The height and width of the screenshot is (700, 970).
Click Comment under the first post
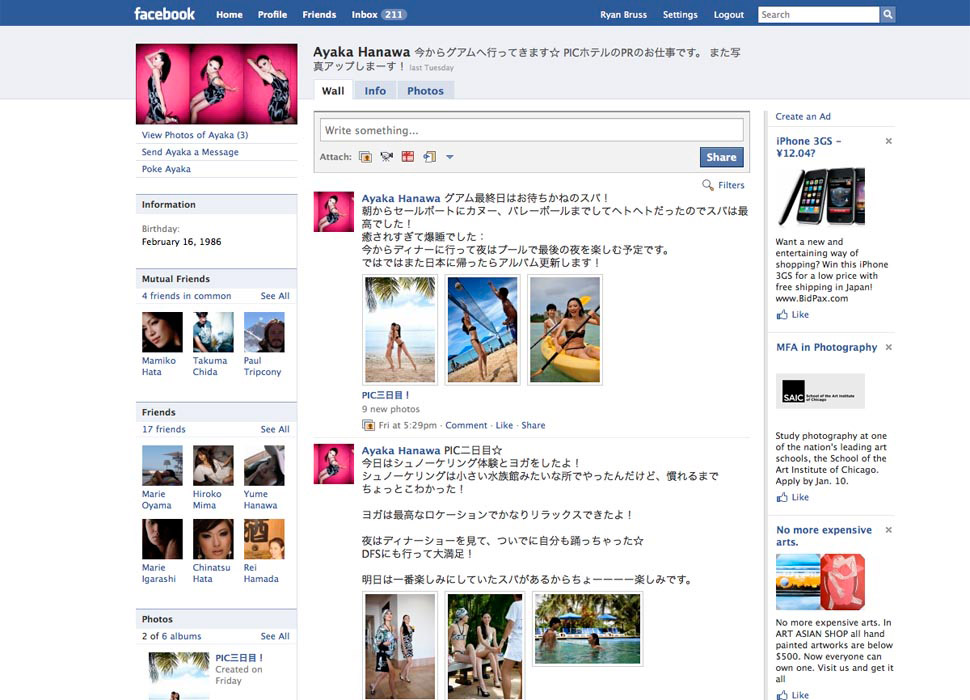466,425
